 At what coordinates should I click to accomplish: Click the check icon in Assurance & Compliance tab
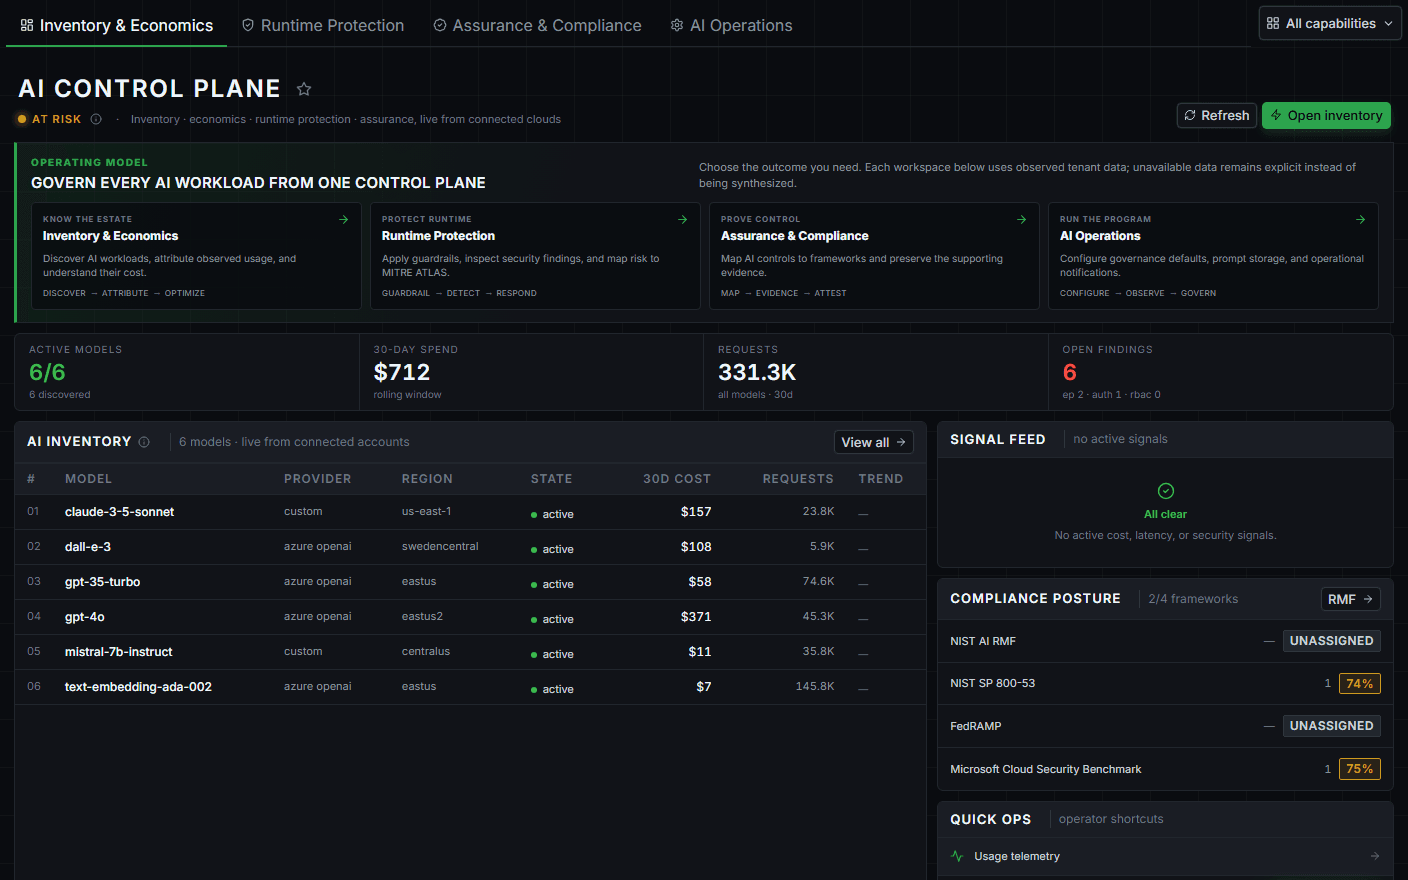[x=440, y=25]
